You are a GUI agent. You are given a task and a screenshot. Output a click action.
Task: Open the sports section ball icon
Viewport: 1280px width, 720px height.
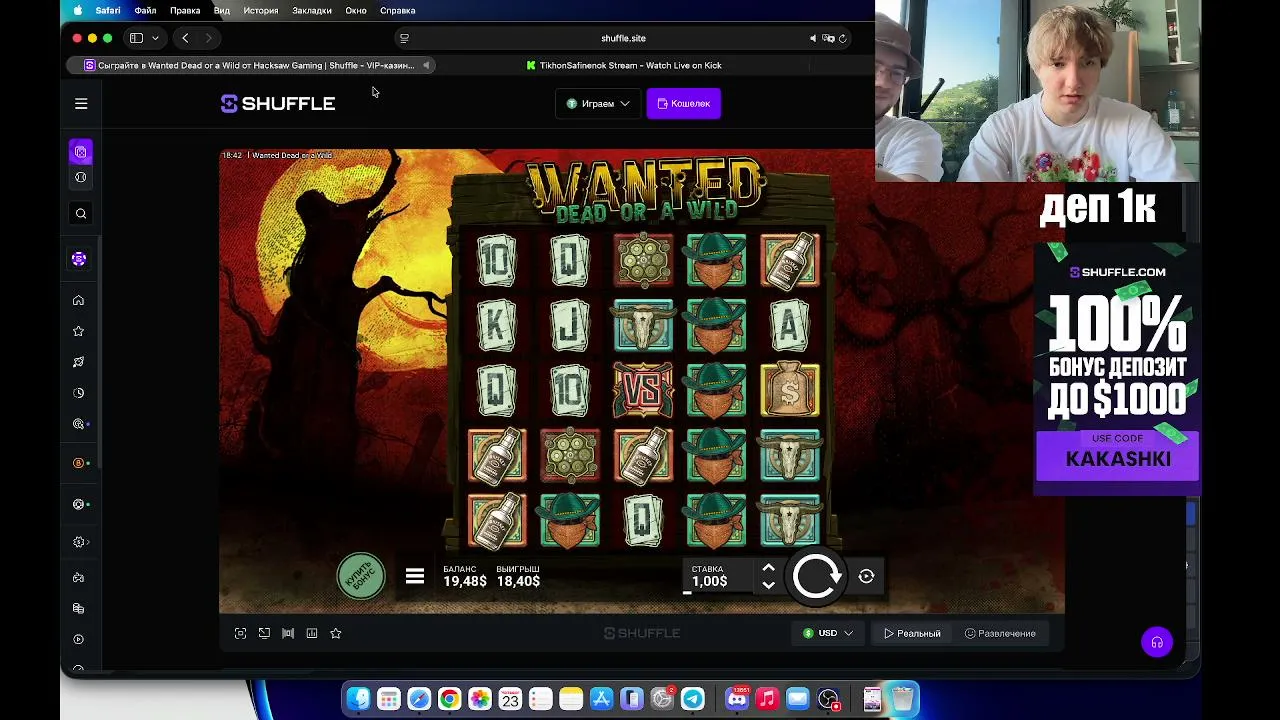[x=81, y=177]
